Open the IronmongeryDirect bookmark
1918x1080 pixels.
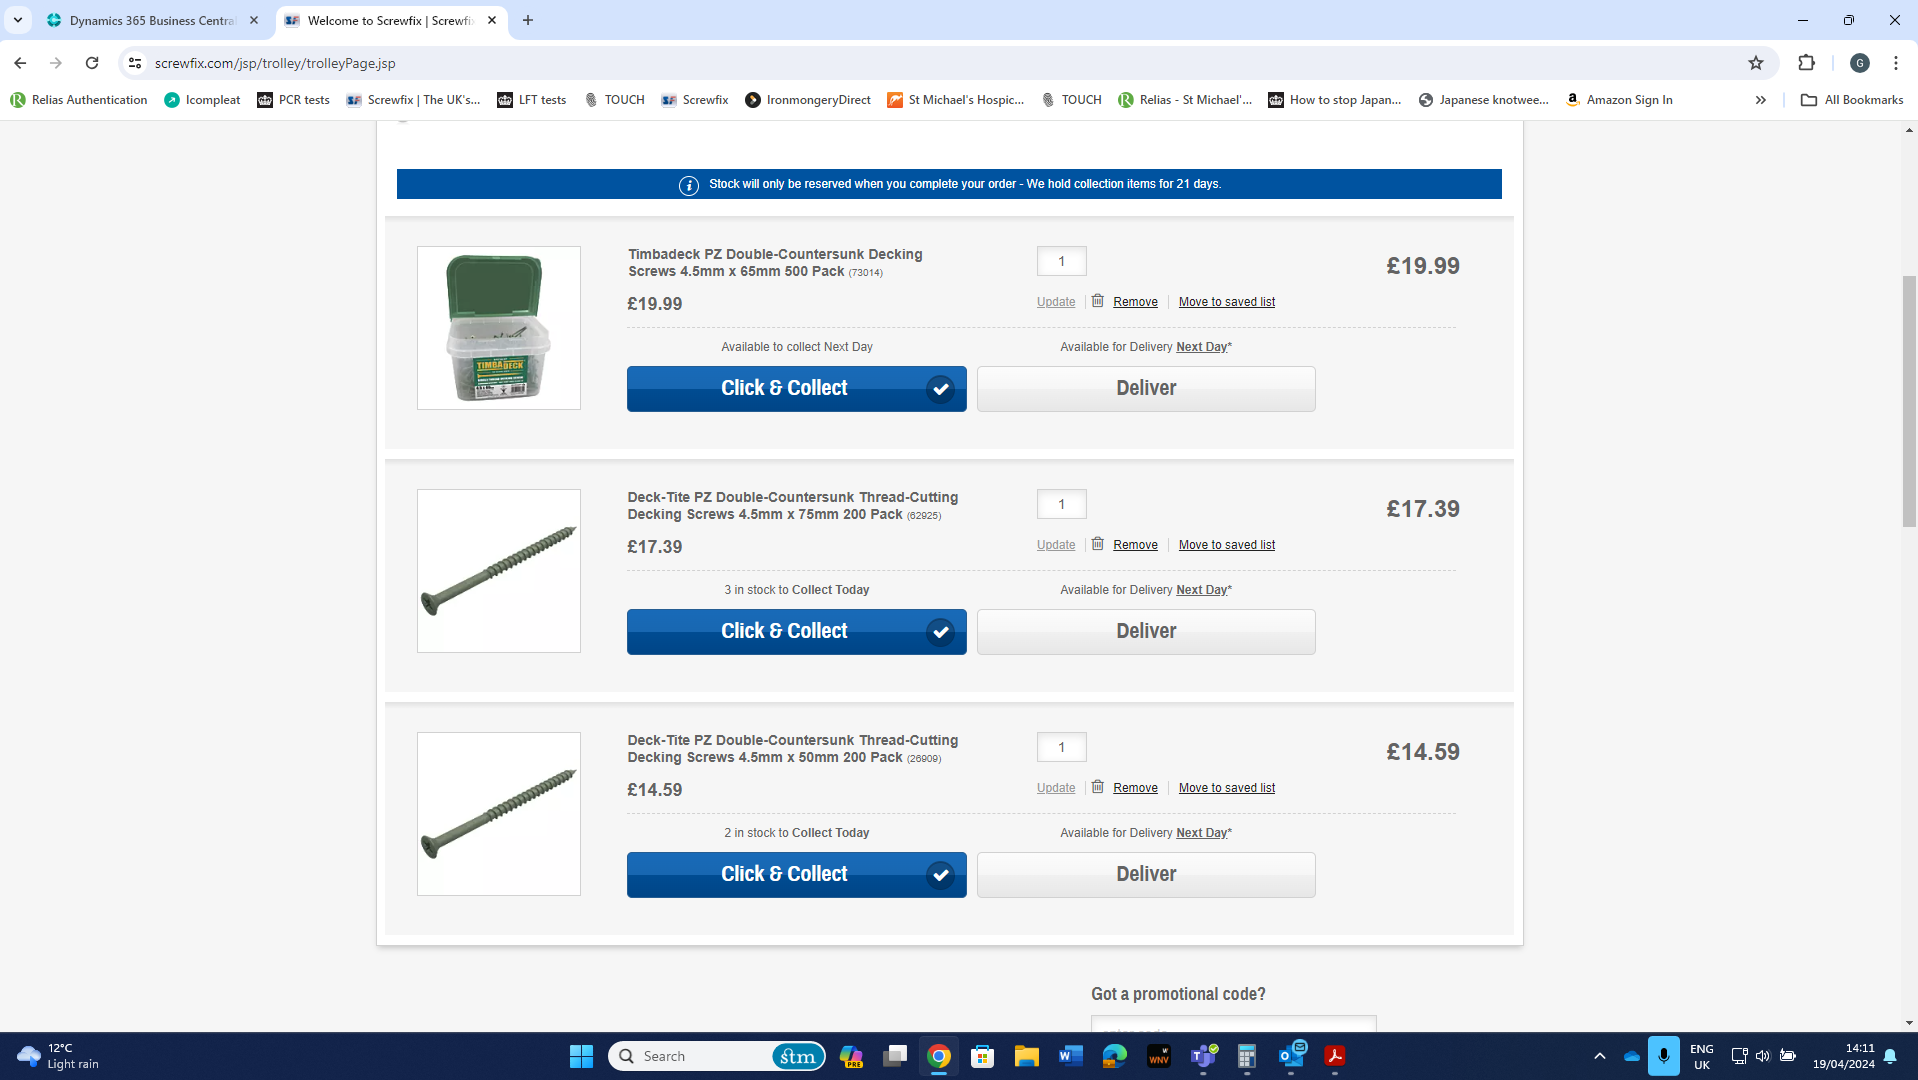tap(808, 100)
